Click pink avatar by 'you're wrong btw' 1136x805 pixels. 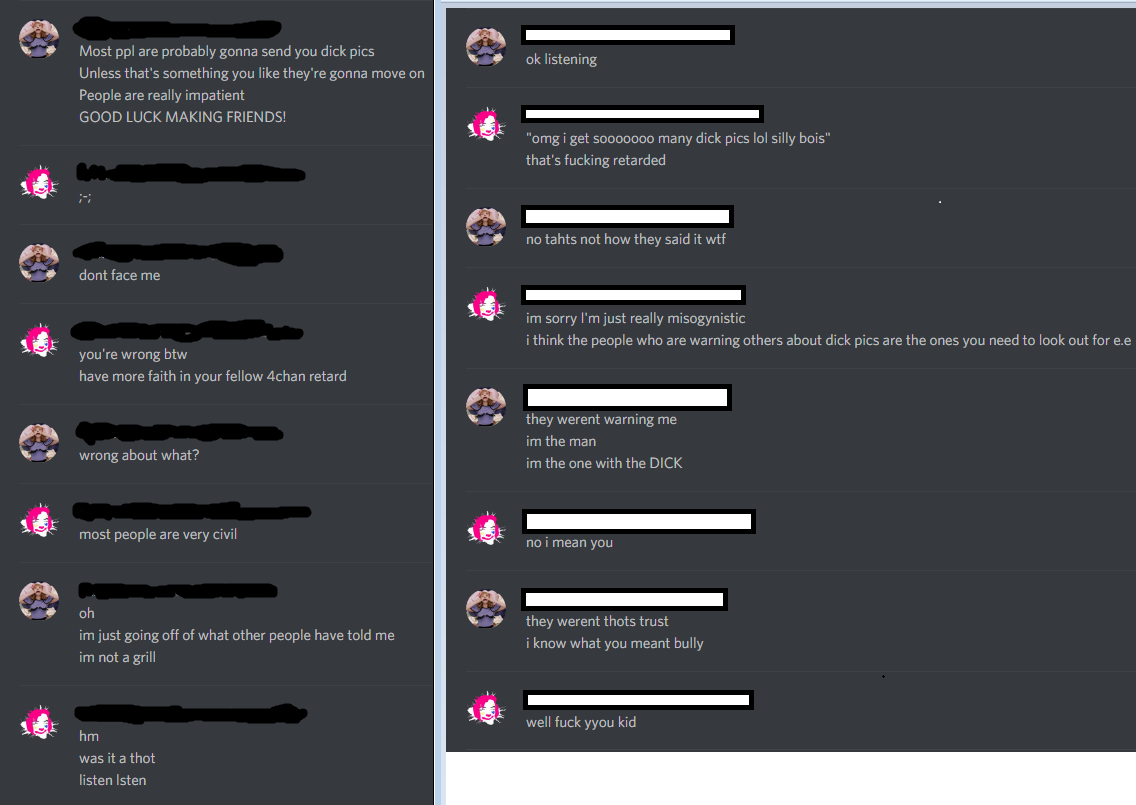coord(39,340)
